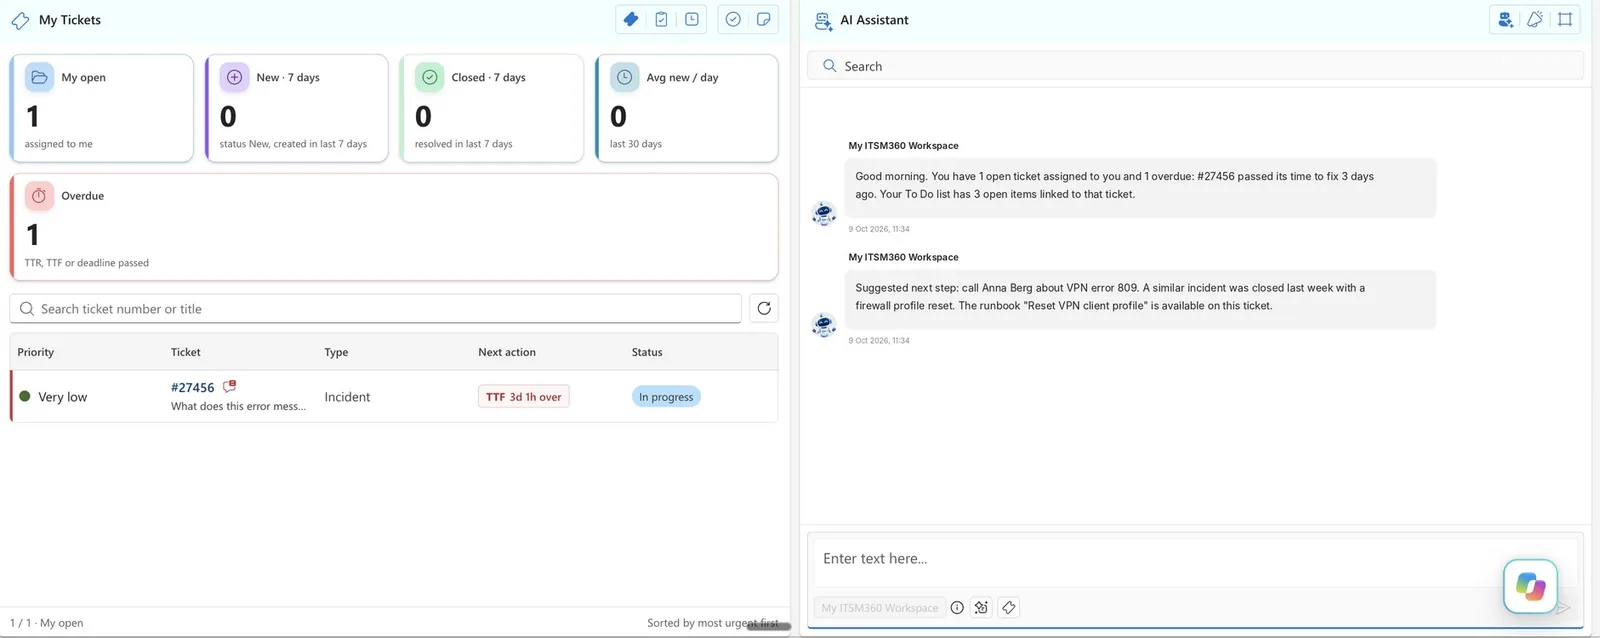This screenshot has width=1600, height=638.
Task: Open ticket #27456 link
Action: pos(192,388)
